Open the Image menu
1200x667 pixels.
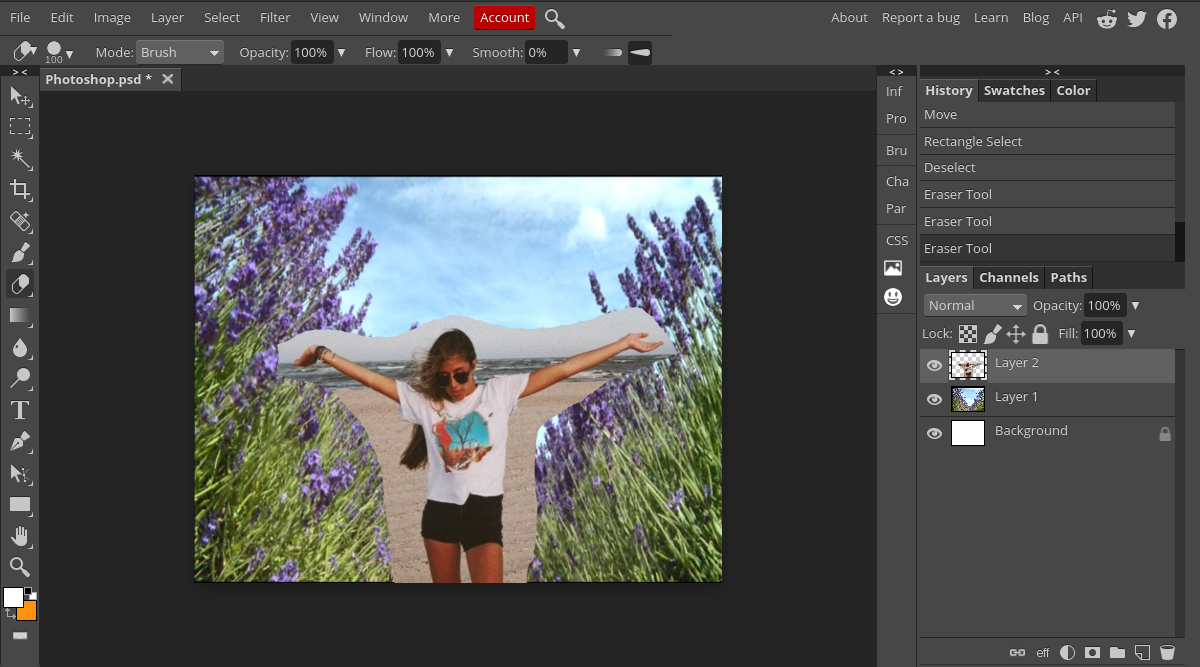(112, 17)
